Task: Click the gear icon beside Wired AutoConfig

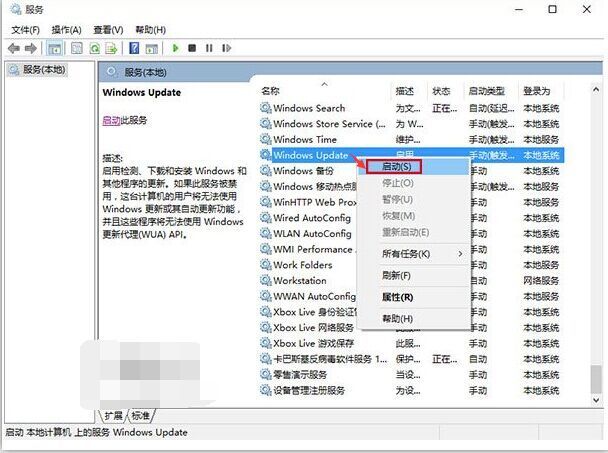Action: (266, 218)
